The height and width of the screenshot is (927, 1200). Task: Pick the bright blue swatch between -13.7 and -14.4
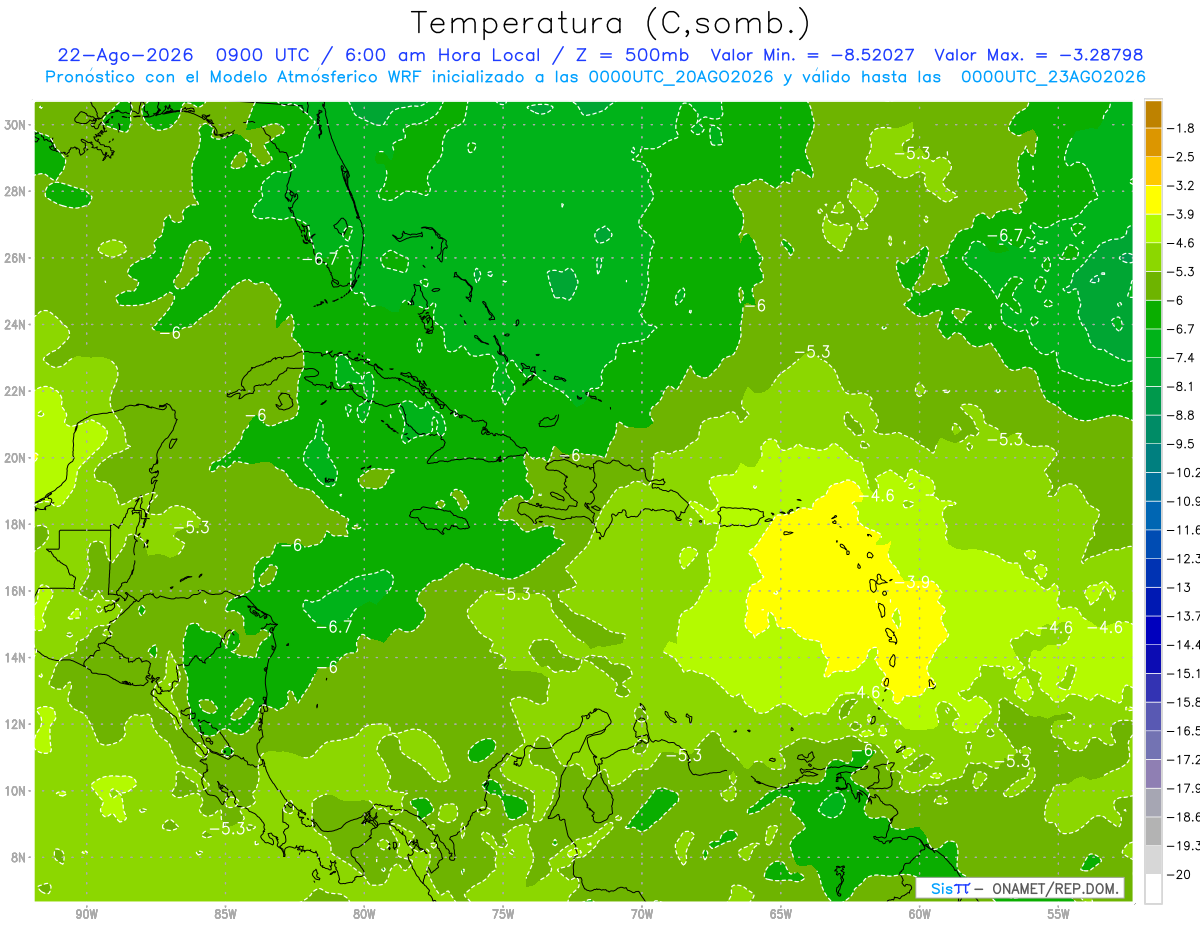(x=1154, y=630)
